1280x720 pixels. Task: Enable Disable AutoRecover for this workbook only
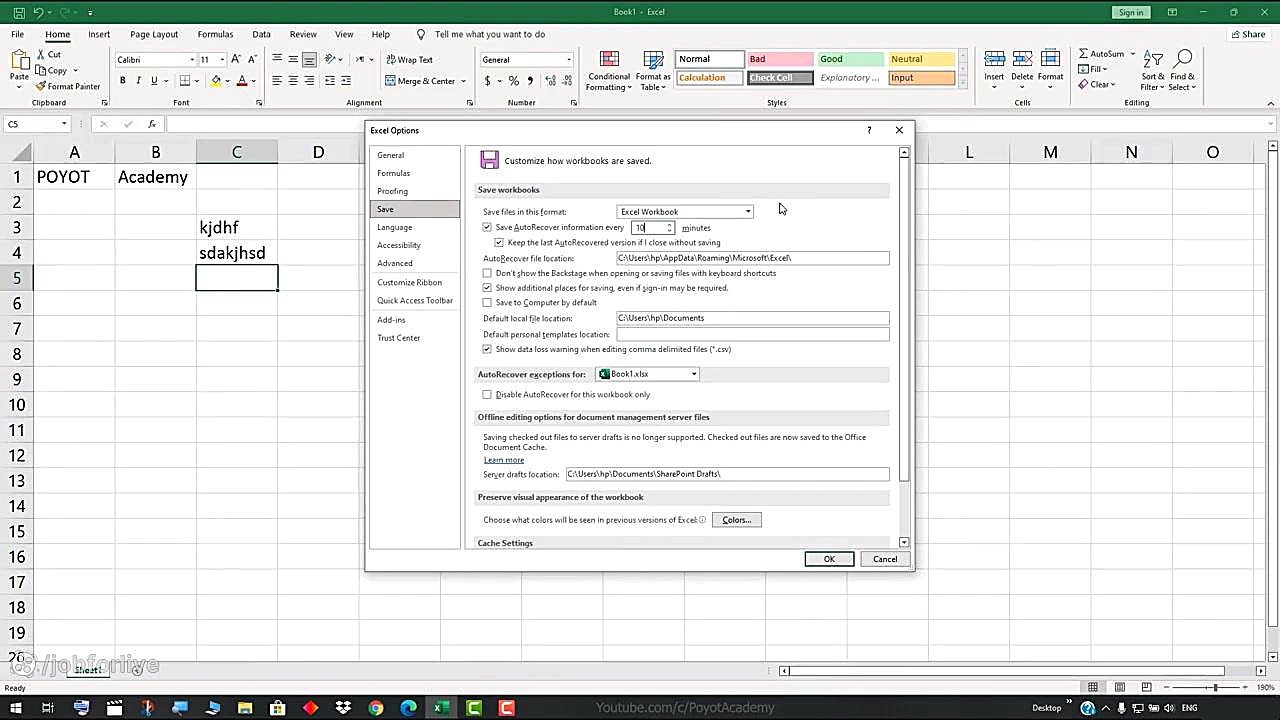point(487,395)
